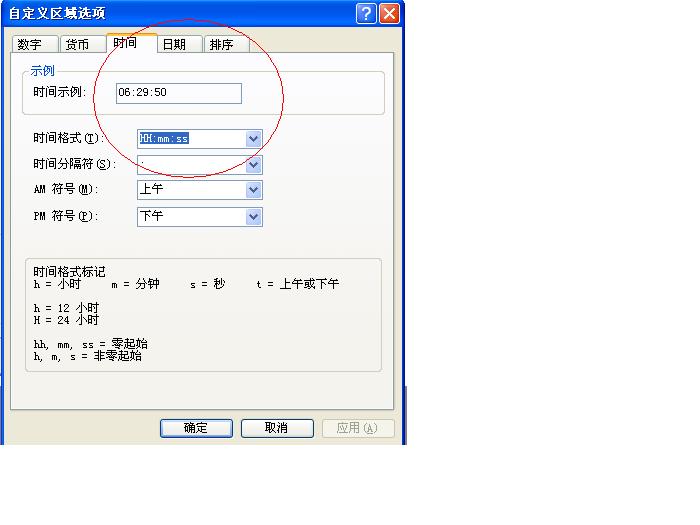Go to the 日期 tab

pyautogui.click(x=174, y=45)
